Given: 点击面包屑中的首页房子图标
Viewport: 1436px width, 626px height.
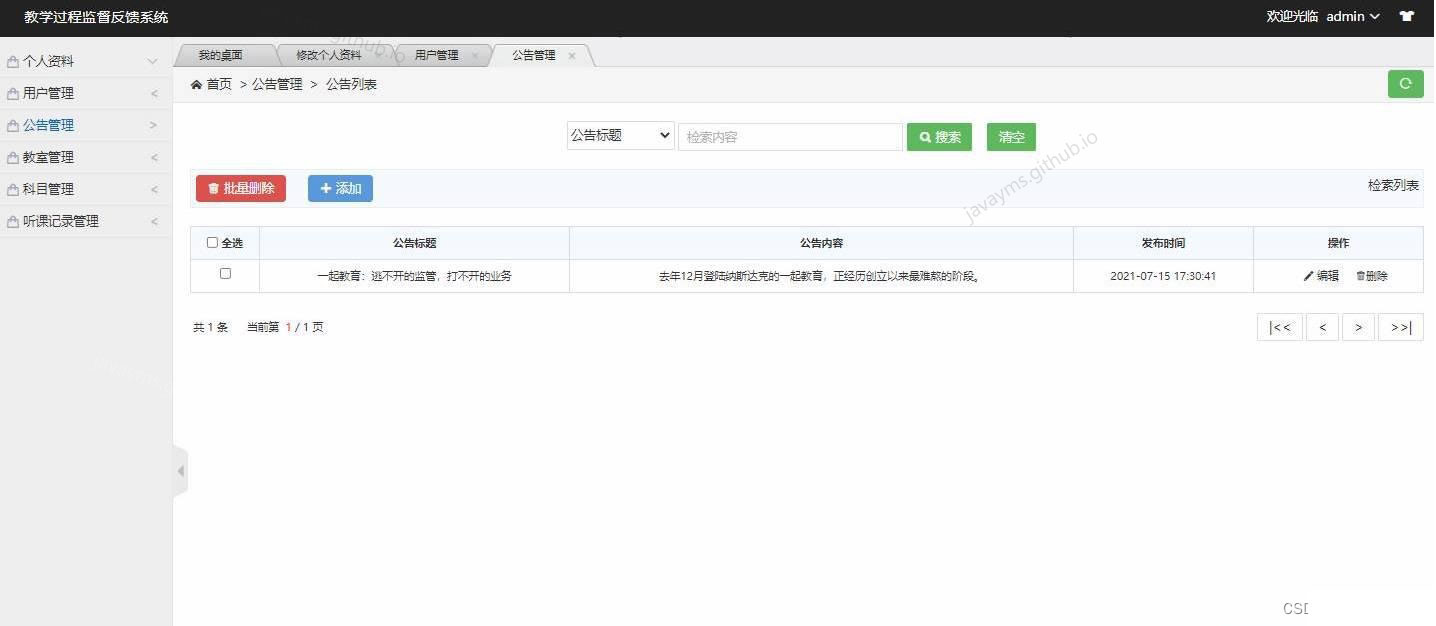Looking at the screenshot, I should pyautogui.click(x=196, y=84).
